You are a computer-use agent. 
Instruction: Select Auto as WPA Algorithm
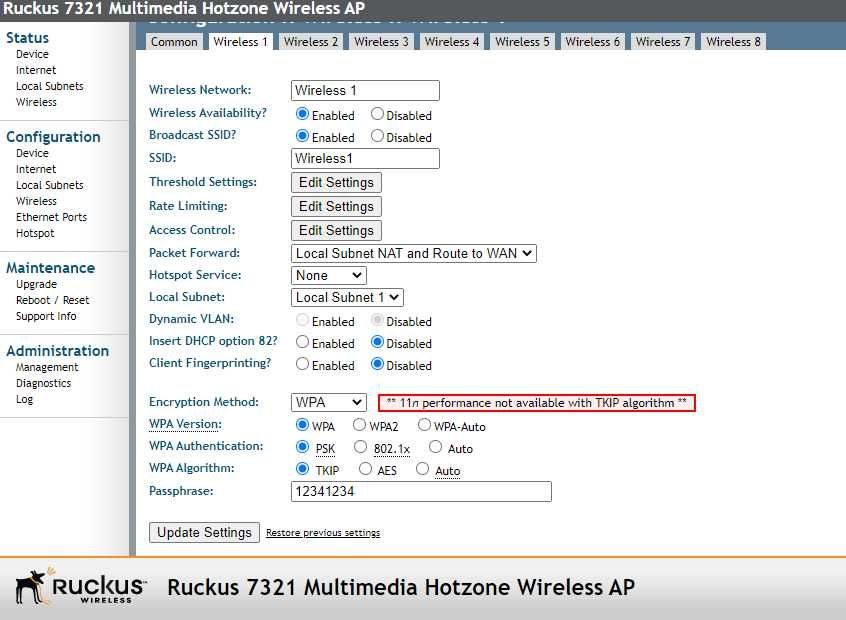pyautogui.click(x=422, y=469)
